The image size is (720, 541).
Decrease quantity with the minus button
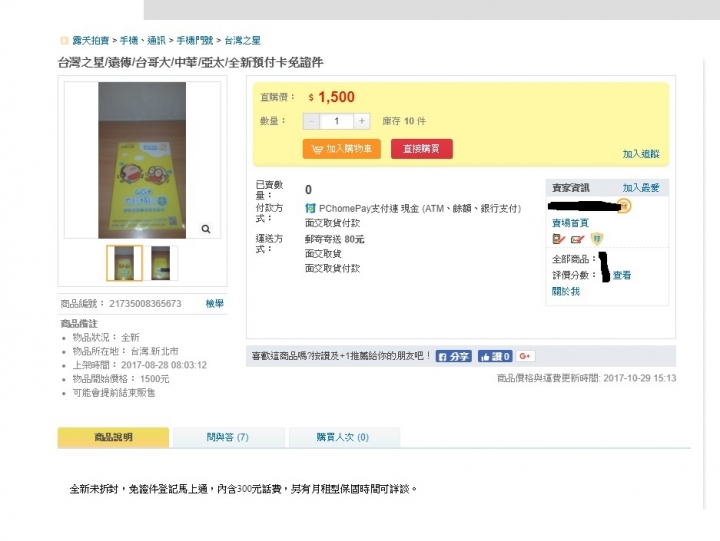(x=311, y=121)
